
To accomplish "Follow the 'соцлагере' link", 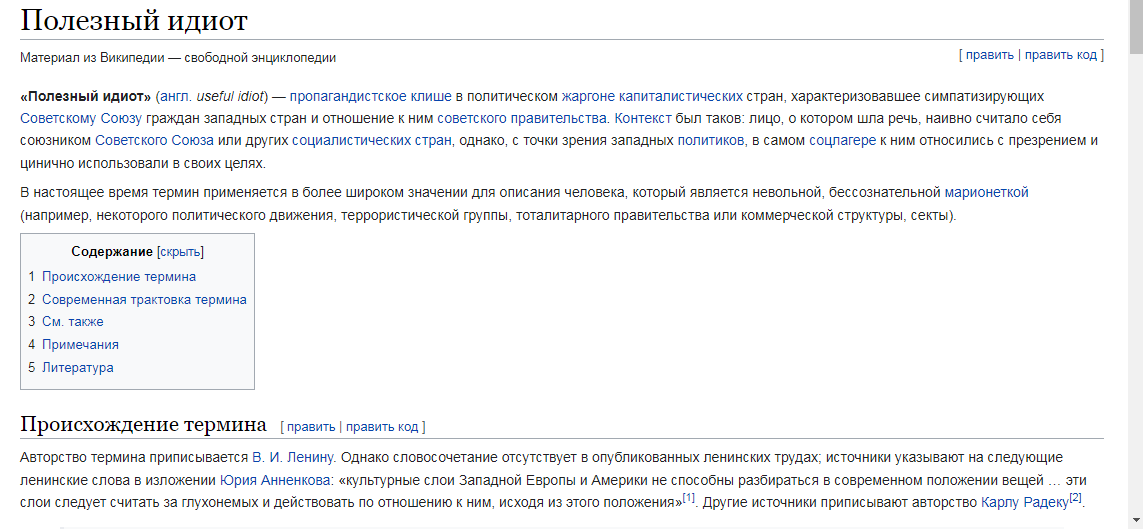I will 843,140.
